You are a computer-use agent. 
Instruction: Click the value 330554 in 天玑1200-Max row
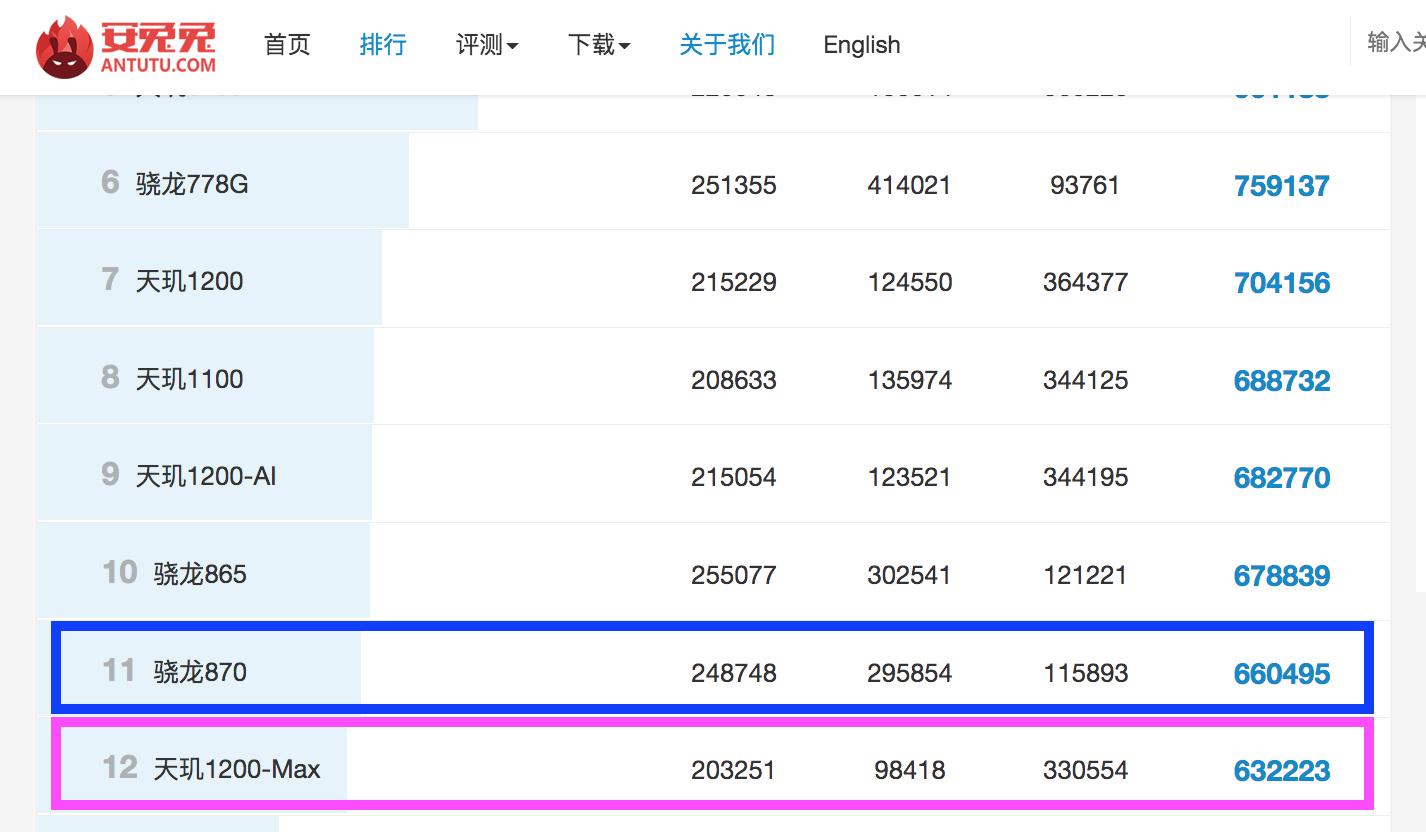tap(1086, 770)
